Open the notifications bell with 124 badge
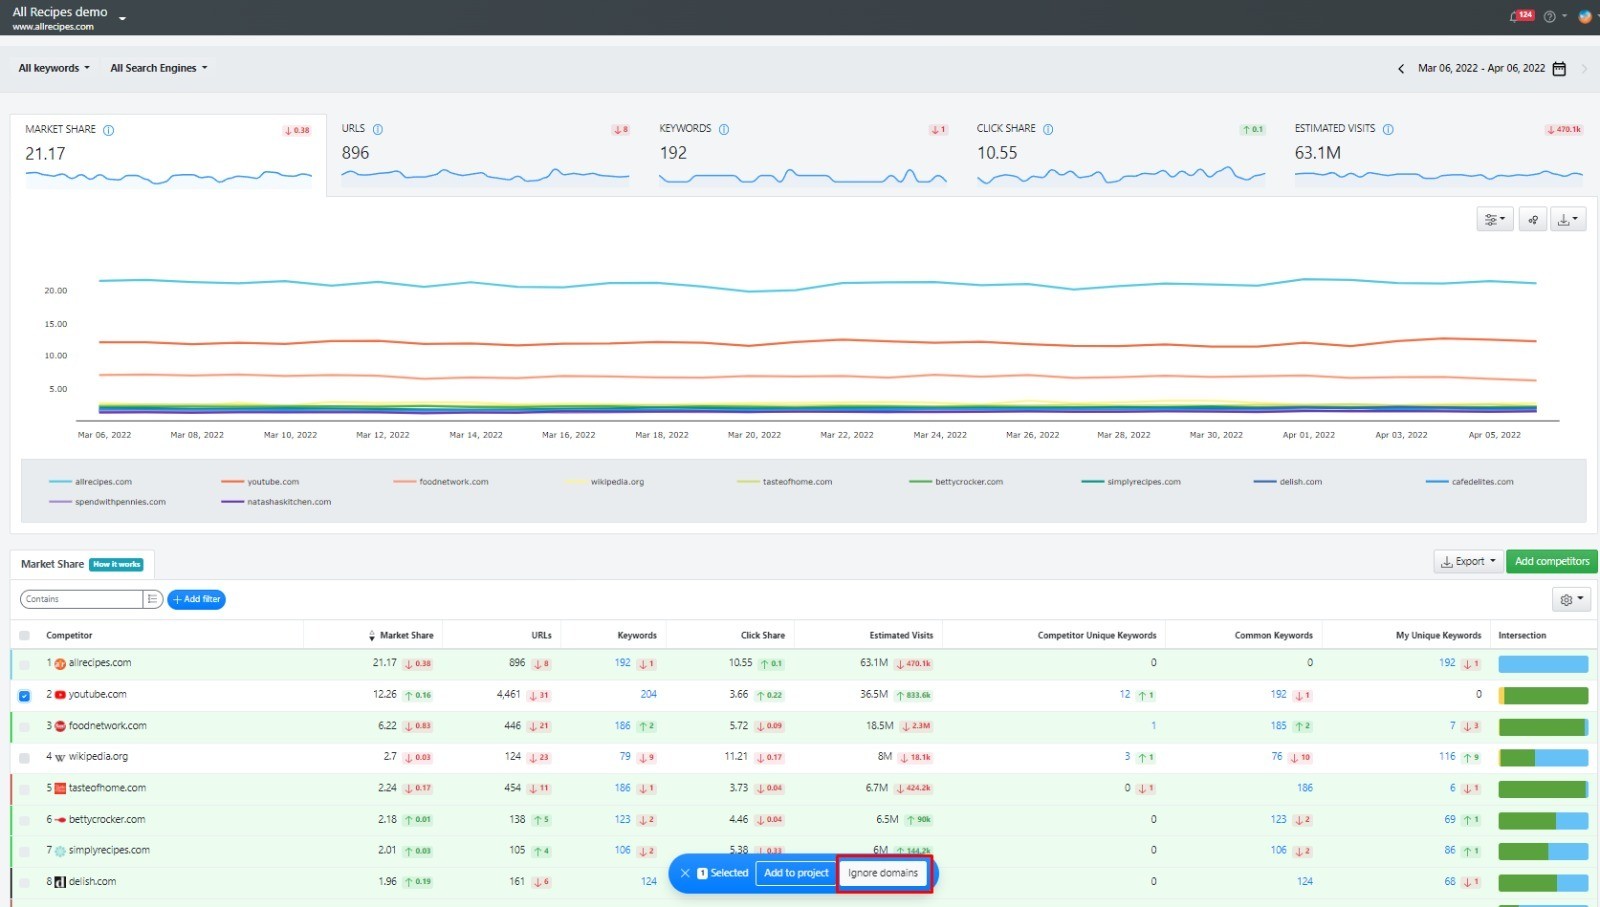Viewport: 1600px width, 907px height. (1520, 16)
